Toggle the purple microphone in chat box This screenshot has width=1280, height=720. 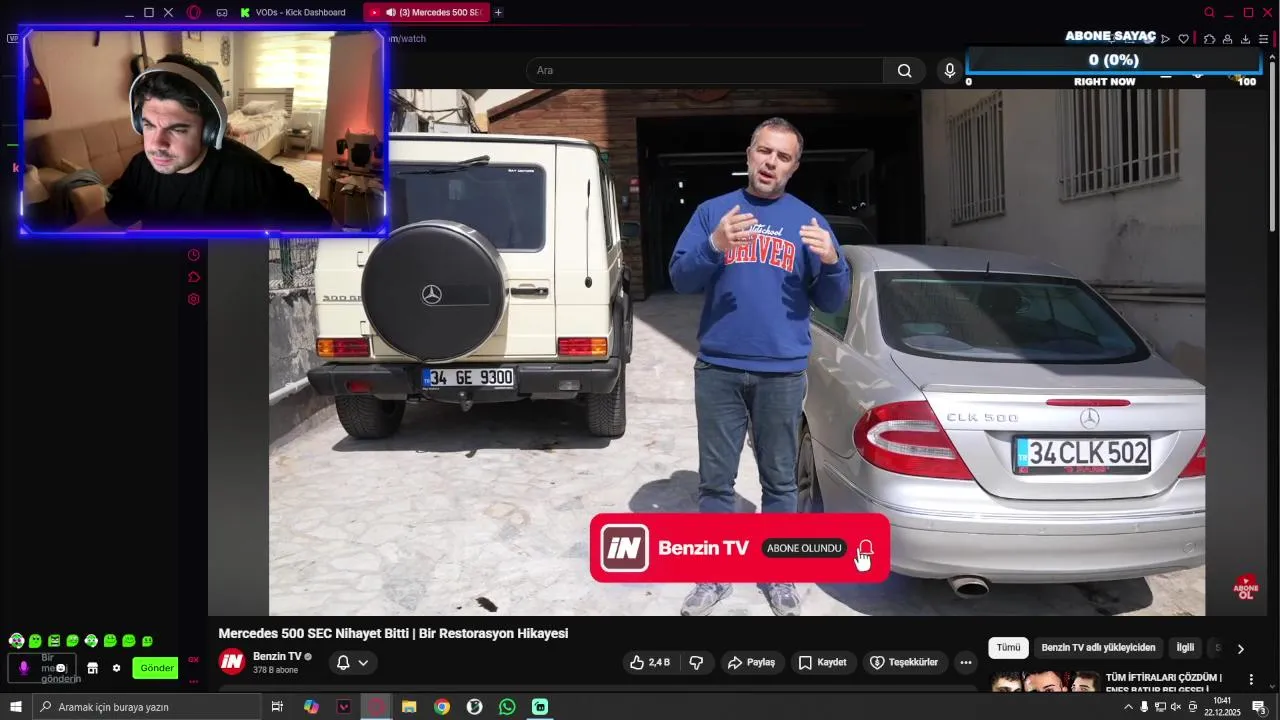pyautogui.click(x=24, y=668)
